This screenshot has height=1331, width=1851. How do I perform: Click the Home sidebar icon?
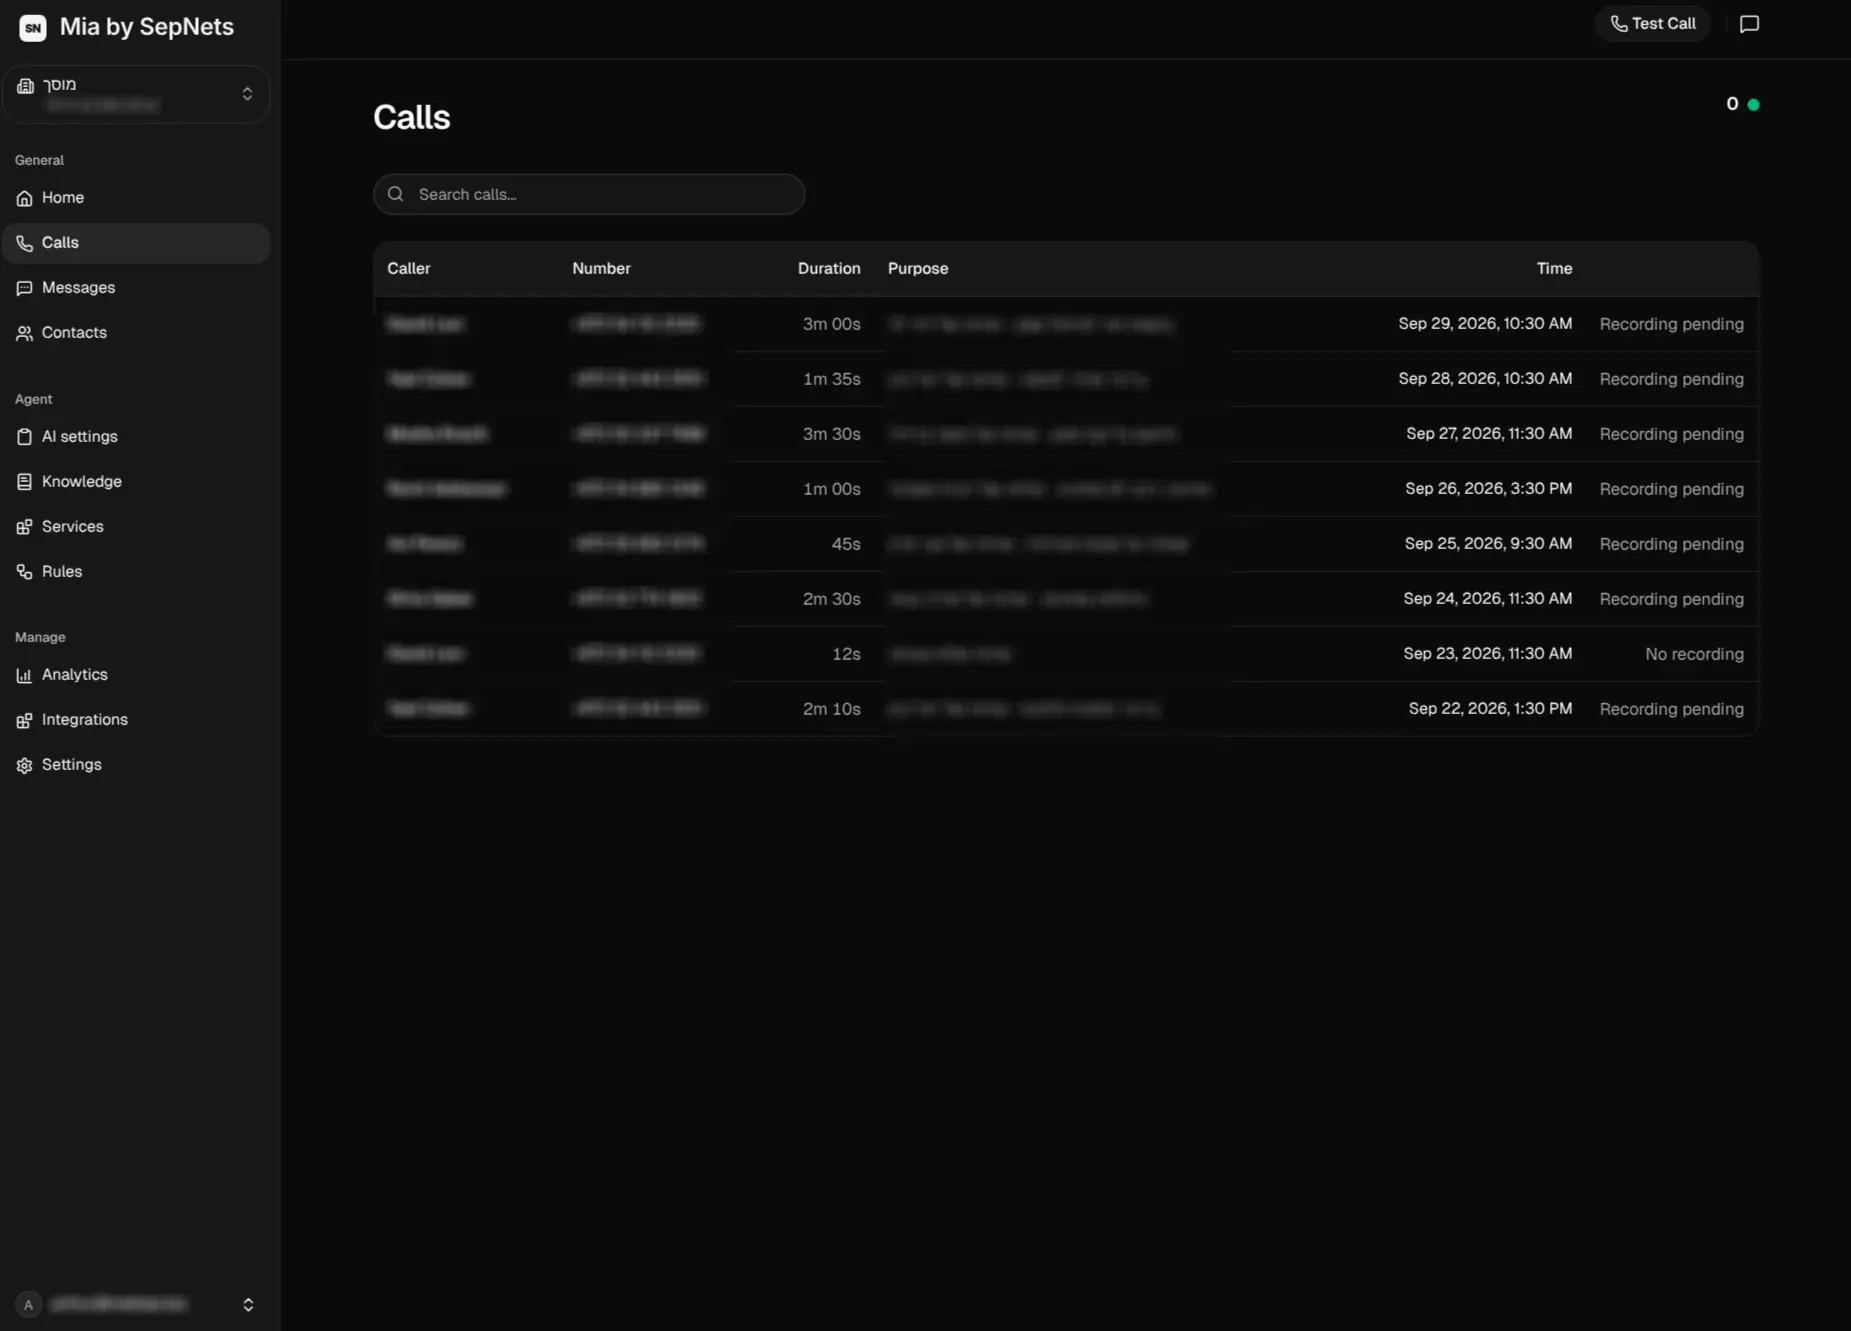click(x=24, y=198)
